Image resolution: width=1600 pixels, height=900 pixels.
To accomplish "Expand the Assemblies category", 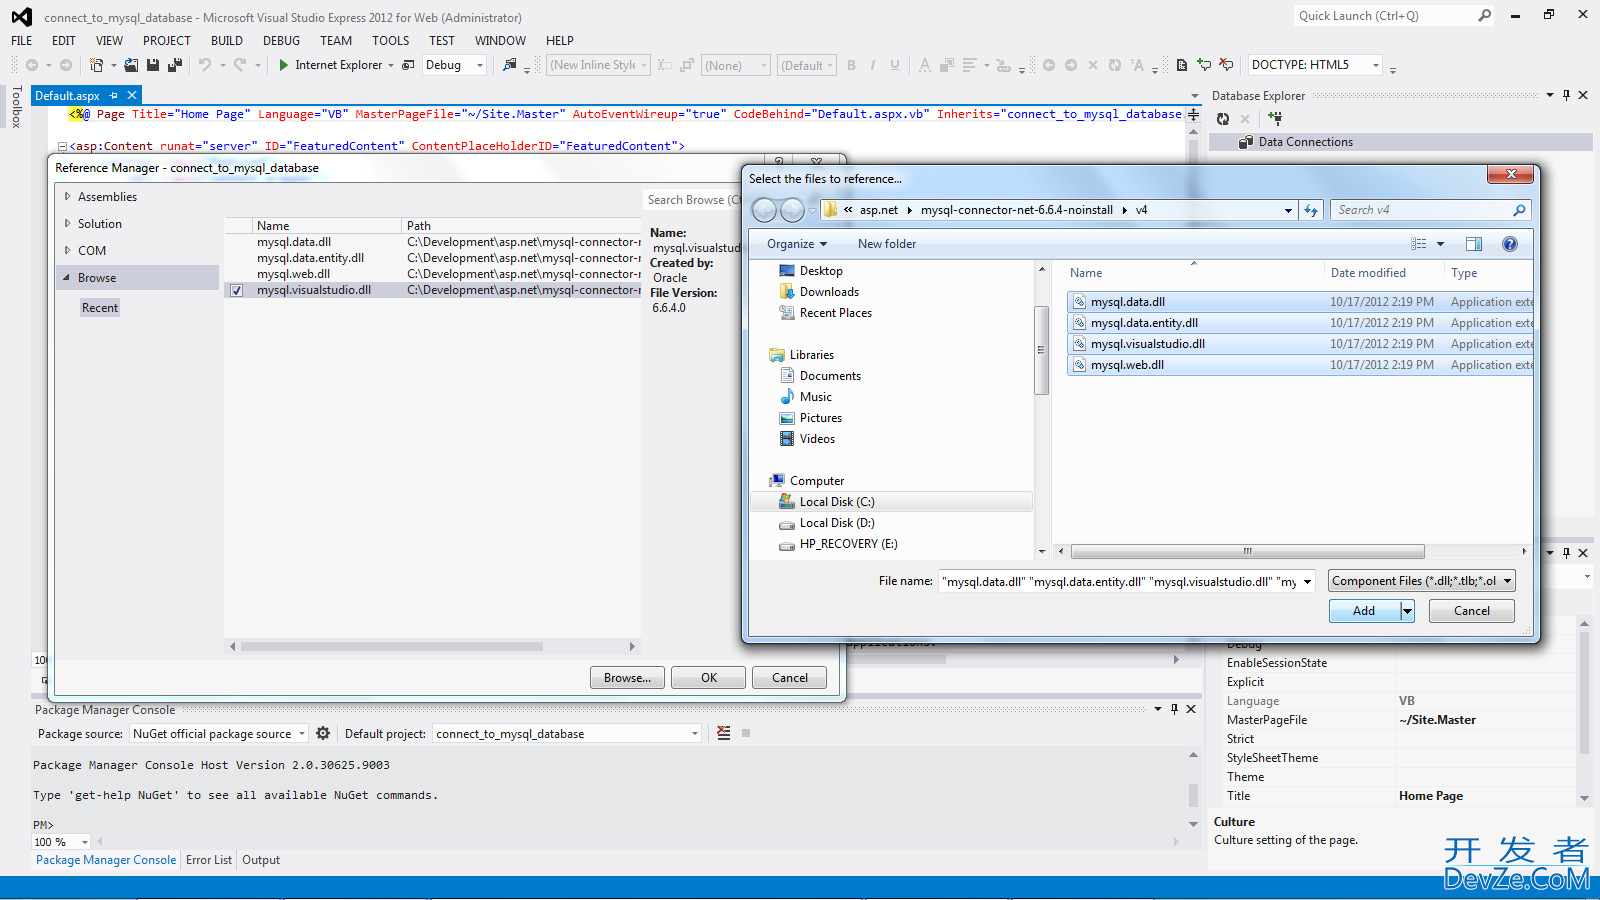I will [67, 196].
